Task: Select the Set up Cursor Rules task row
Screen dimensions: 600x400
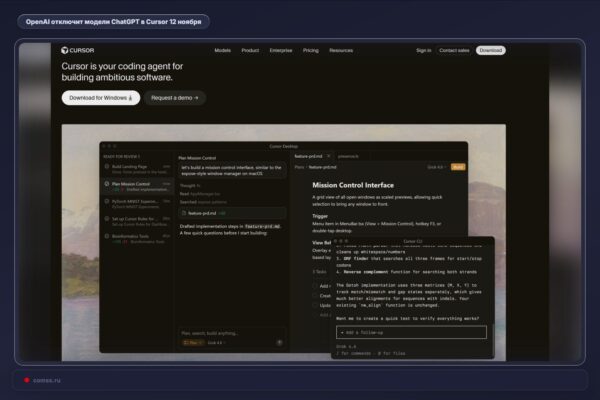Action: (137, 221)
